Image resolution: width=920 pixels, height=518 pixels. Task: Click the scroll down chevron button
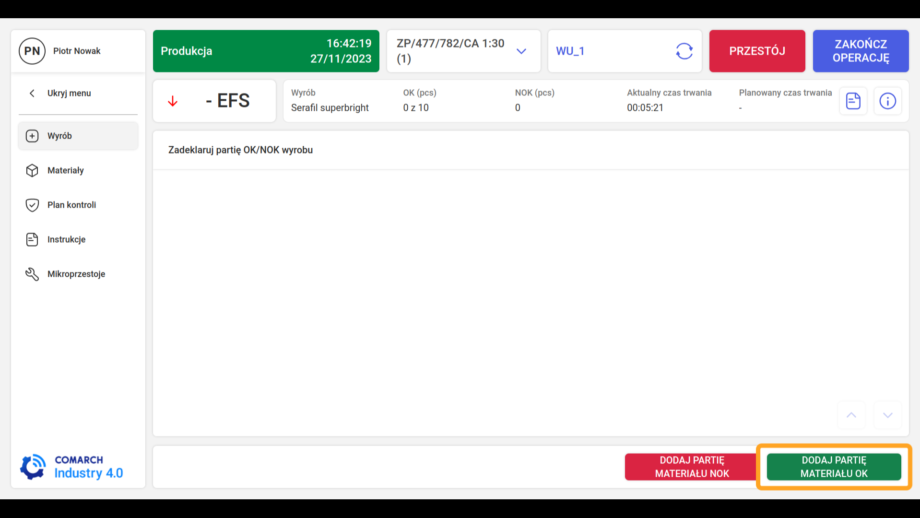click(888, 415)
